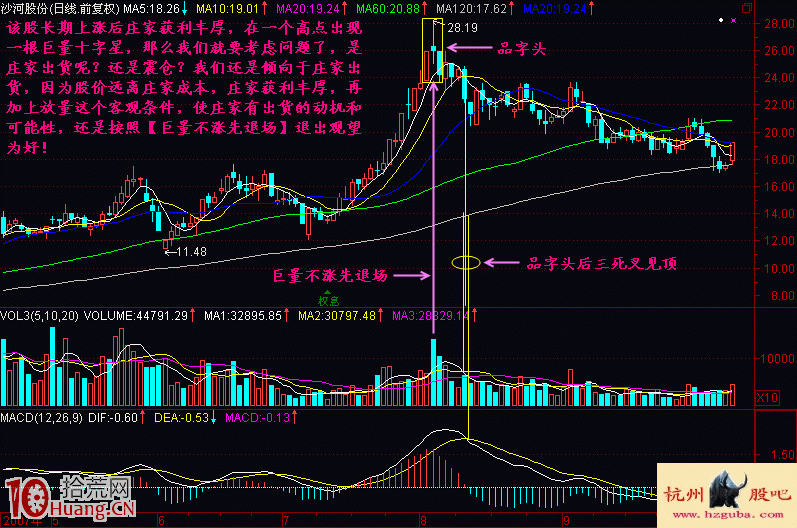Select the yellow MA10:19.01 label
The height and width of the screenshot is (528, 797).
(227, 9)
